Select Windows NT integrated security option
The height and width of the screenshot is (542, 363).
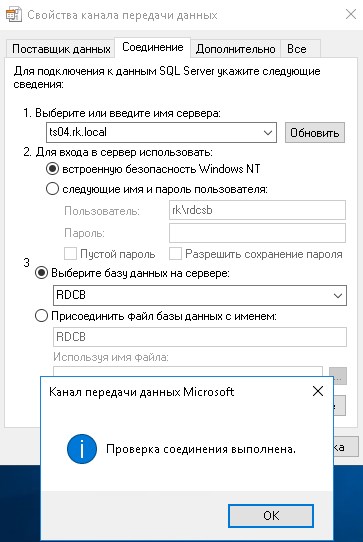pos(52,169)
